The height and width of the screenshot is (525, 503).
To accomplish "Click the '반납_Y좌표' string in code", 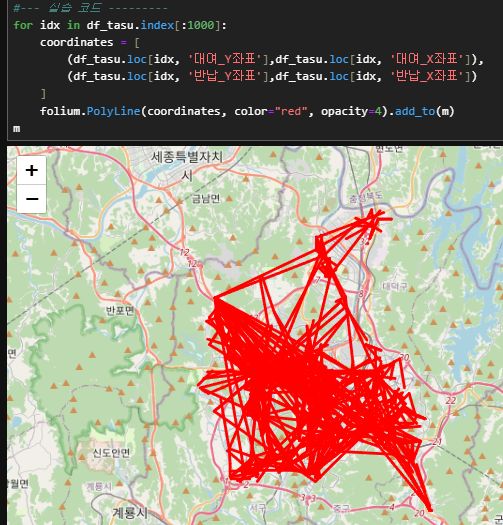I will pyautogui.click(x=225, y=76).
